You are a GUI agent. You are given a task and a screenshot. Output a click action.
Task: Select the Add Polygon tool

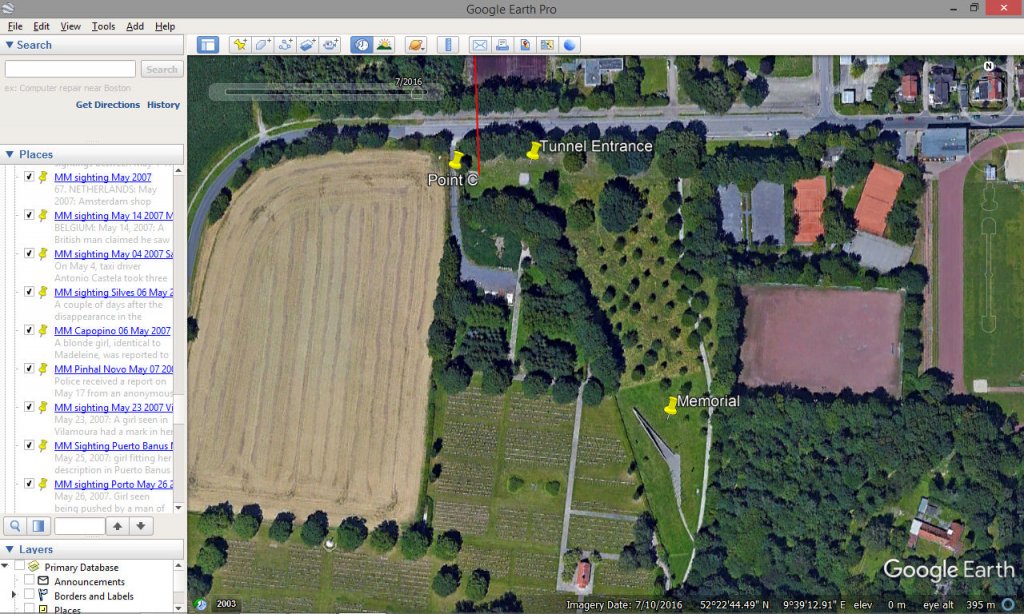point(262,44)
